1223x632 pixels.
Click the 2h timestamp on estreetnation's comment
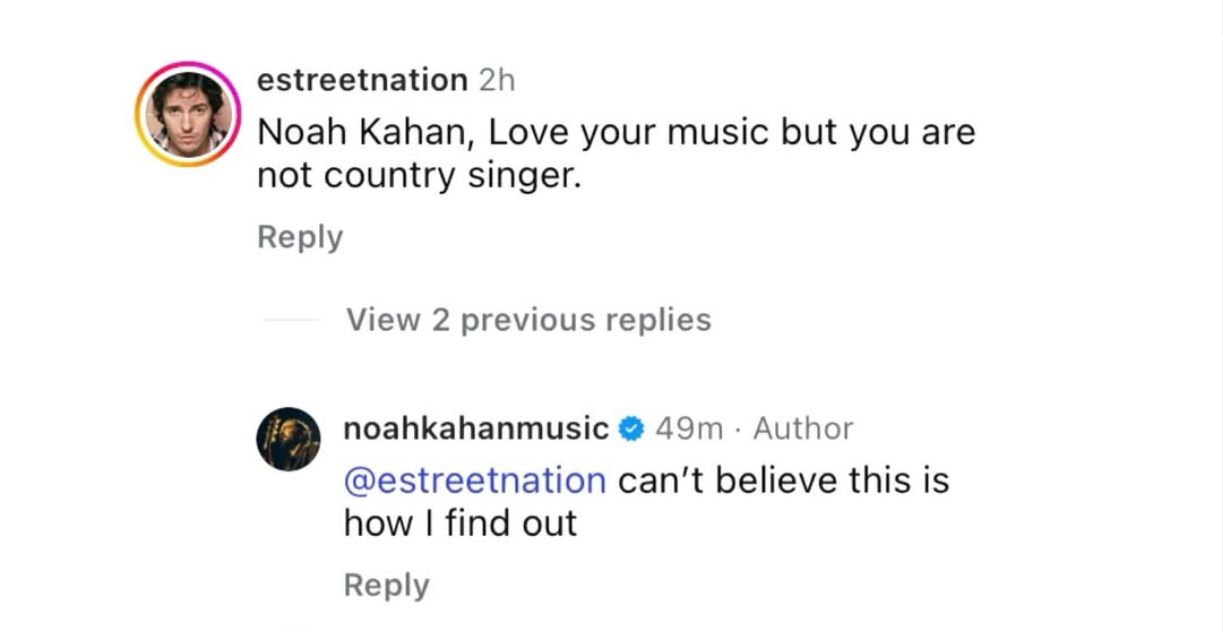click(495, 81)
